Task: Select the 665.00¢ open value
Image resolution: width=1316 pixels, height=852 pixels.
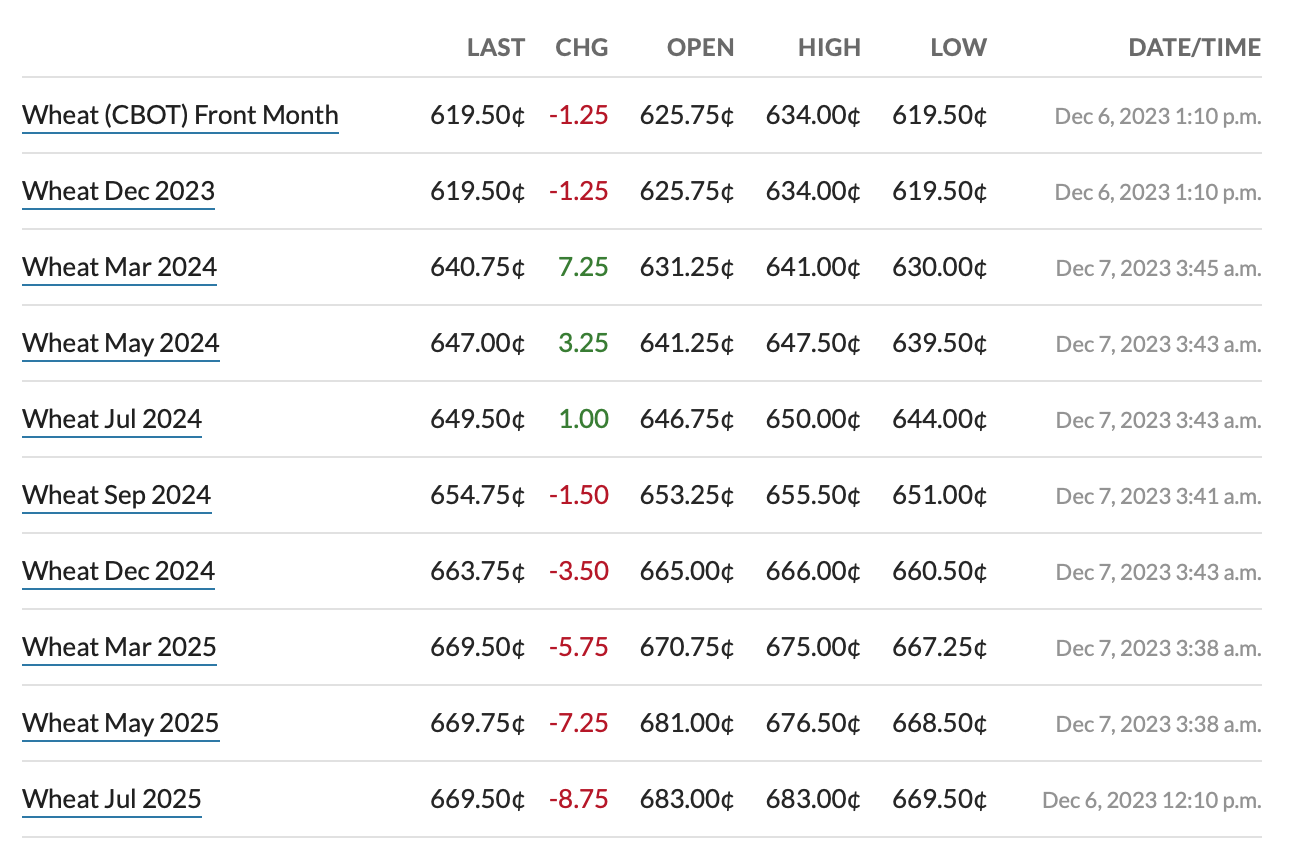Action: click(x=687, y=572)
